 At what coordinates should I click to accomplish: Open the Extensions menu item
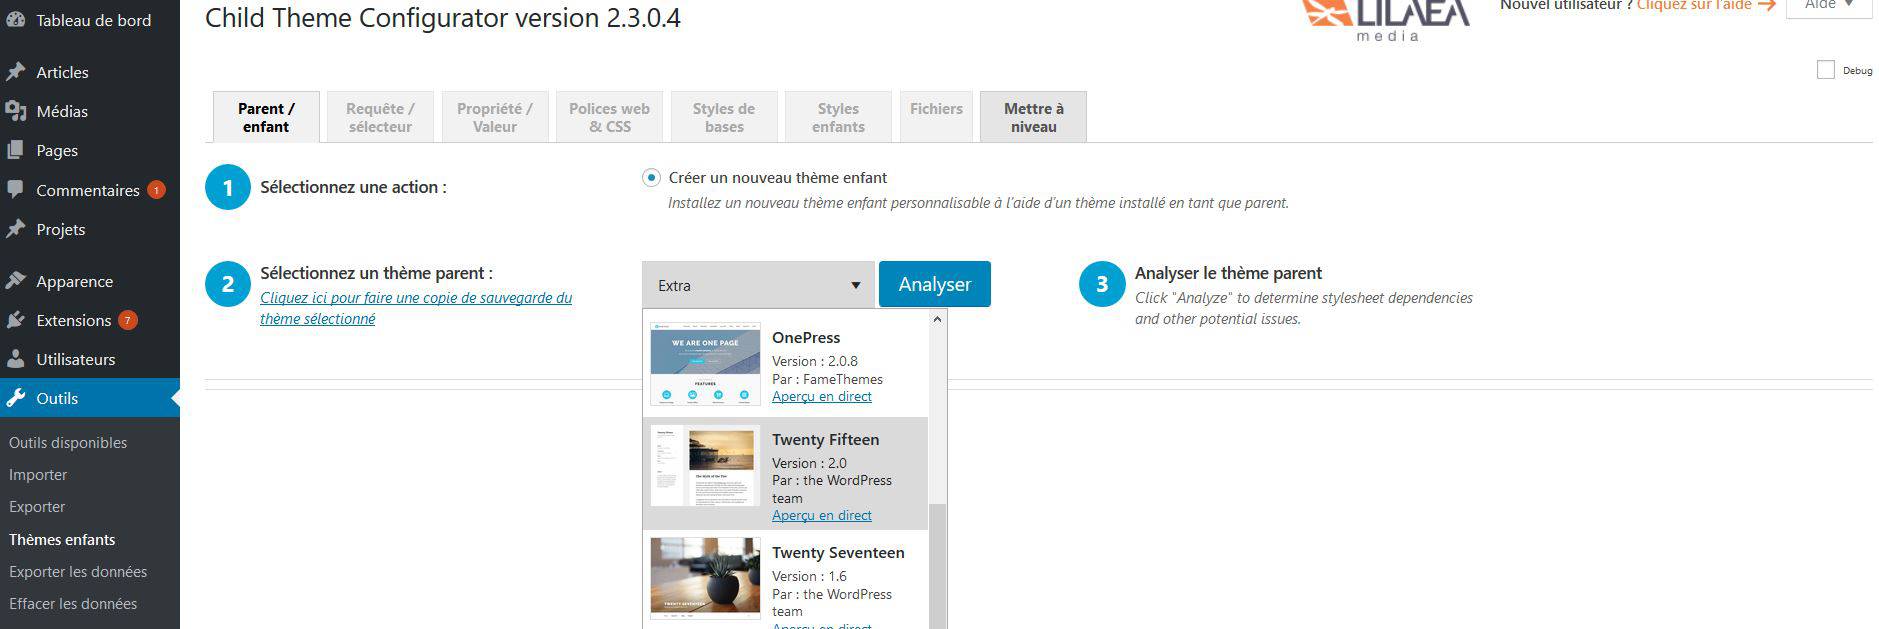[x=90, y=320]
